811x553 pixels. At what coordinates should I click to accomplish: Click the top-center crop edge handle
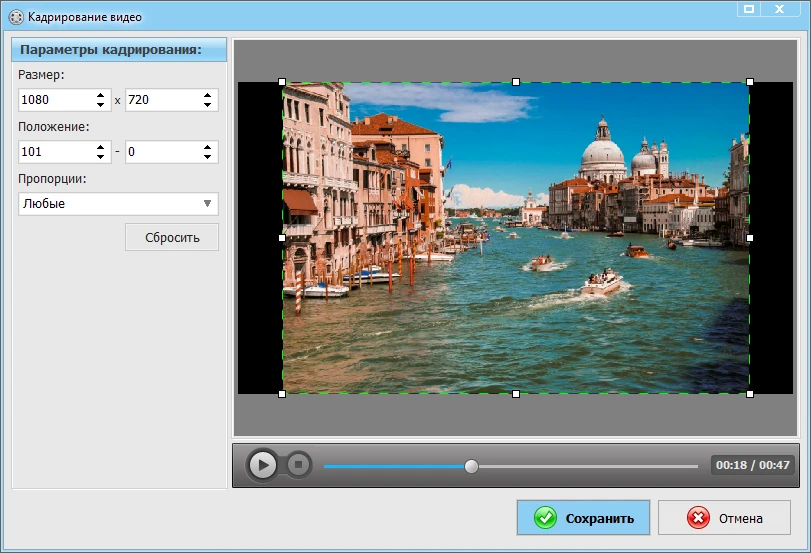[x=516, y=82]
